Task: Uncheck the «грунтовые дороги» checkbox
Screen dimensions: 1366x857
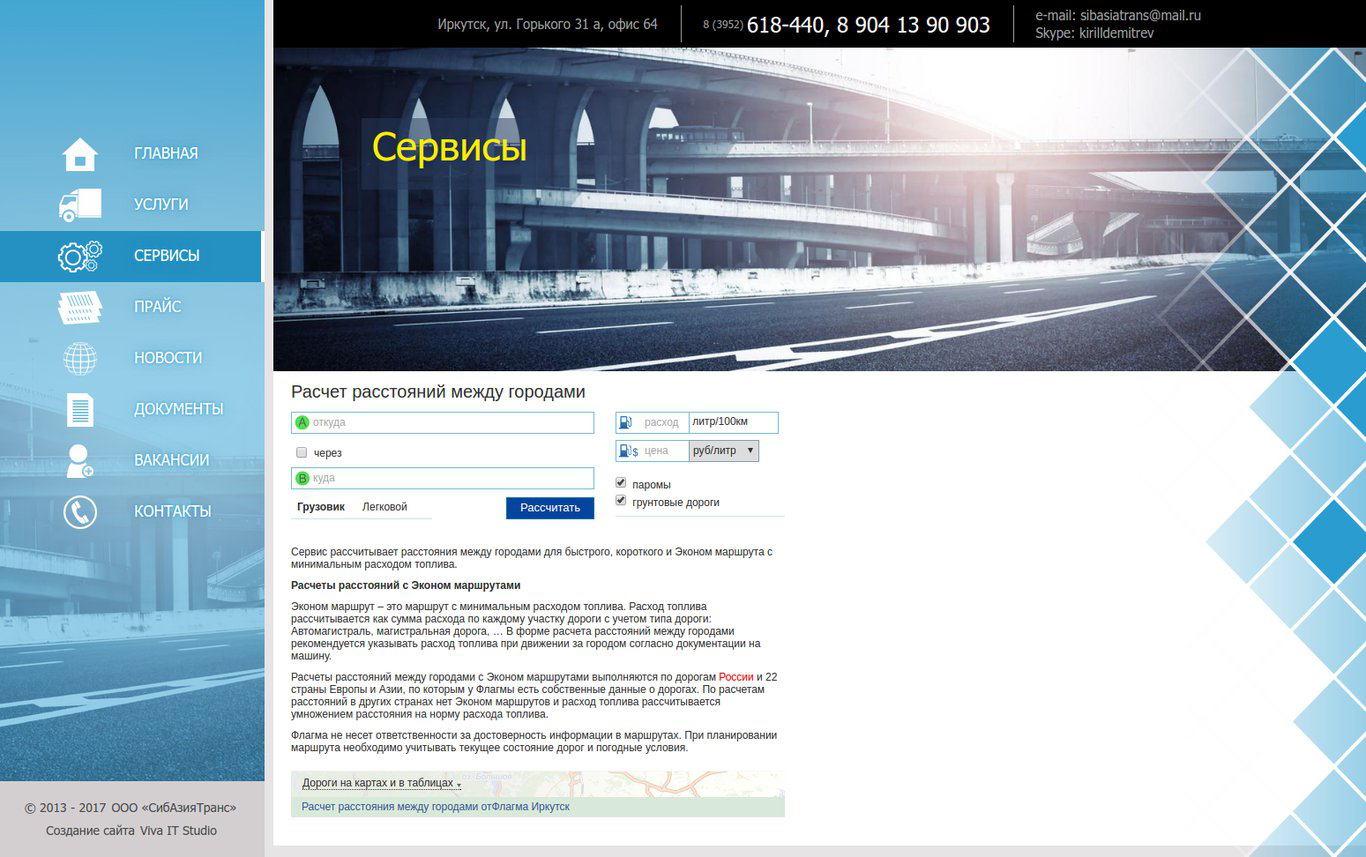Action: (x=621, y=501)
